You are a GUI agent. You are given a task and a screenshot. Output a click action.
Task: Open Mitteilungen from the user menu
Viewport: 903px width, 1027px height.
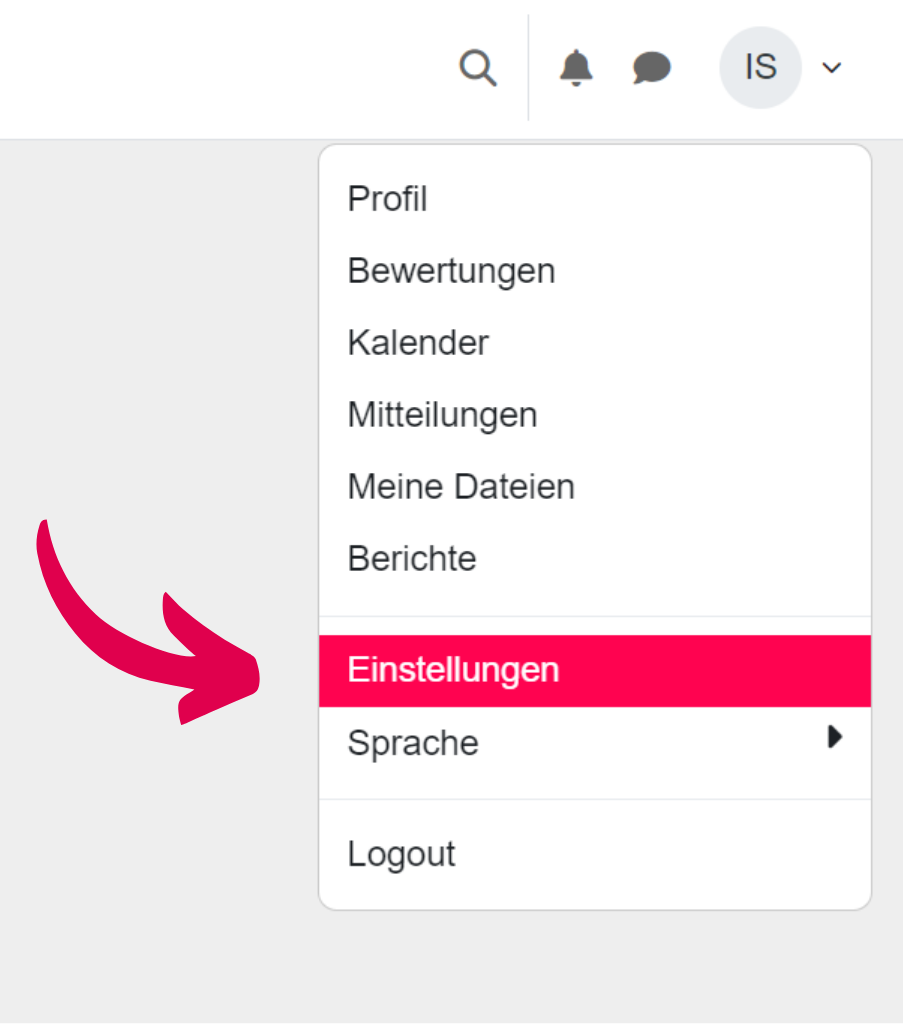pyautogui.click(x=442, y=414)
